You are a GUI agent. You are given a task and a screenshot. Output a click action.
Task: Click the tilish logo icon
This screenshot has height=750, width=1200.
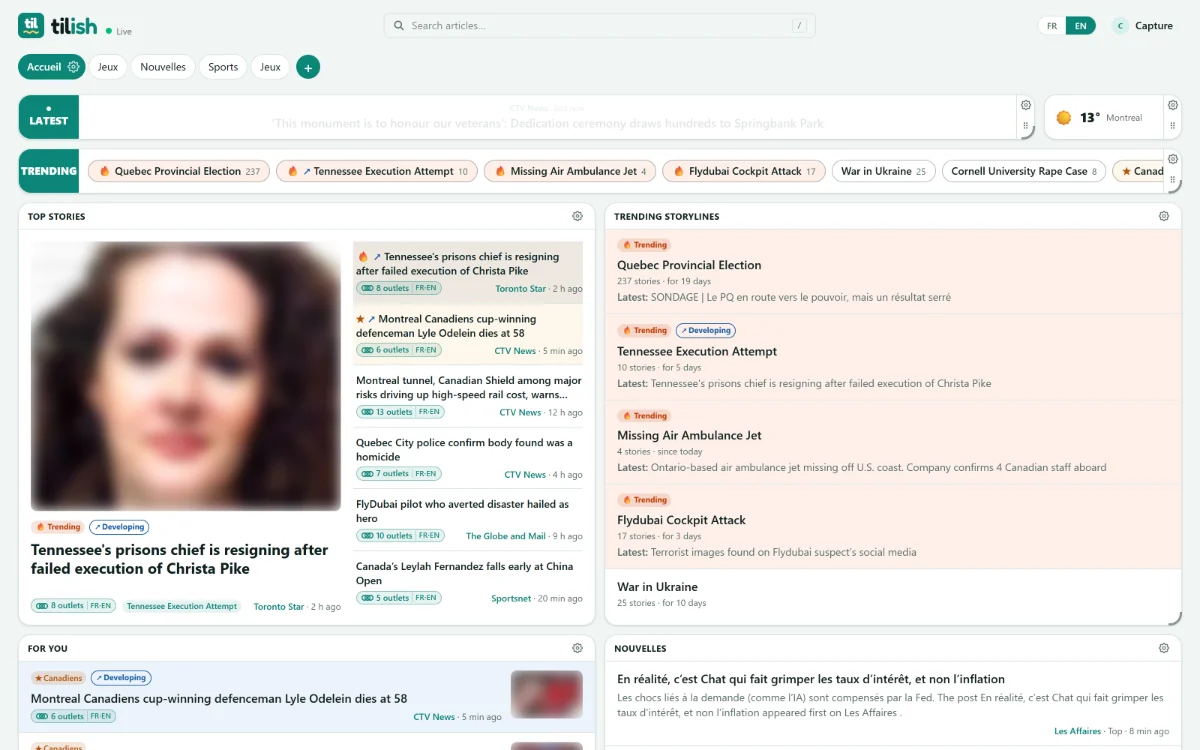pyautogui.click(x=31, y=25)
